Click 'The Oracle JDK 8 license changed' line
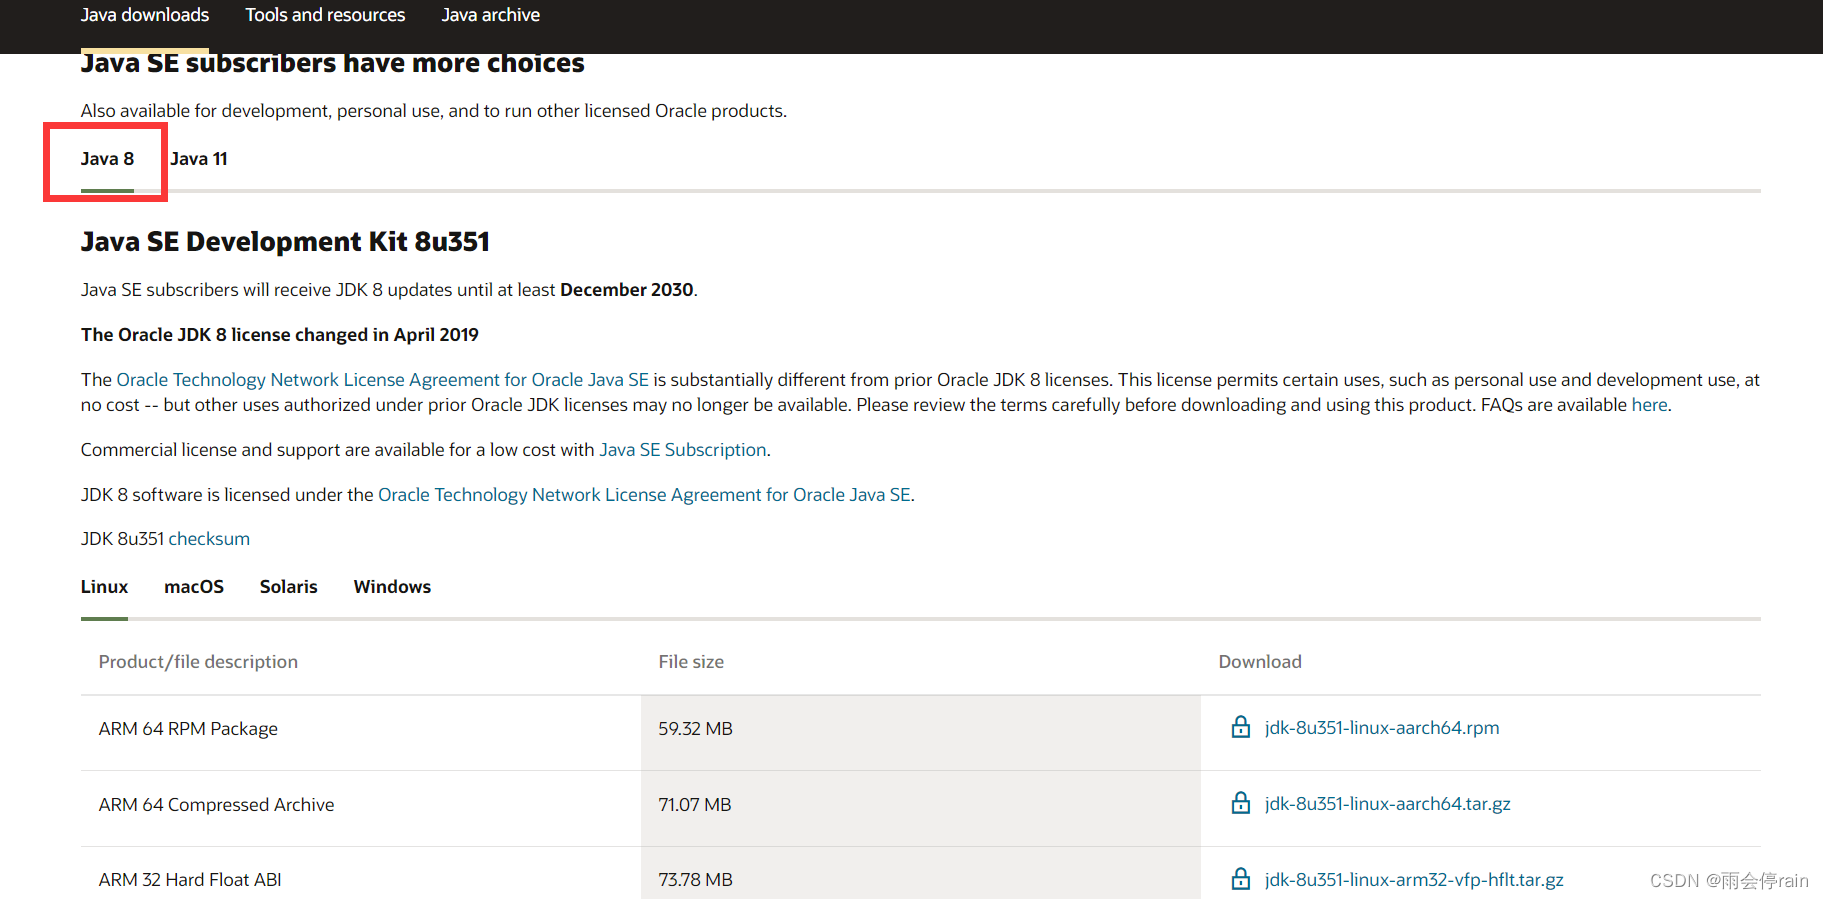Screen dimensions: 1823x899 point(280,335)
